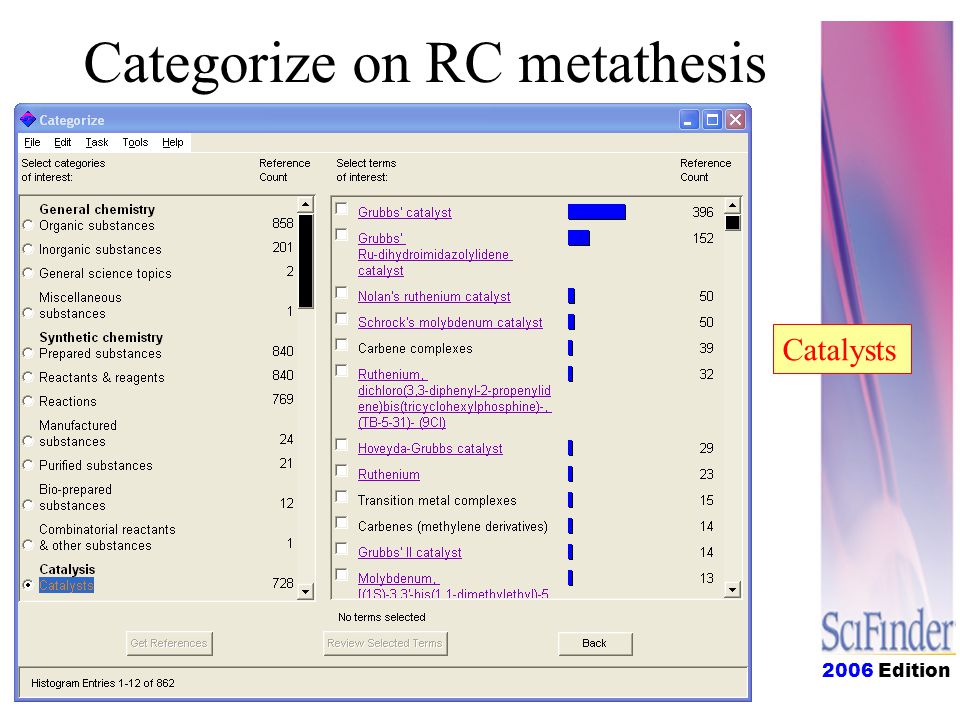This screenshot has width=960, height=720.
Task: Open the Help menu
Action: [x=173, y=143]
